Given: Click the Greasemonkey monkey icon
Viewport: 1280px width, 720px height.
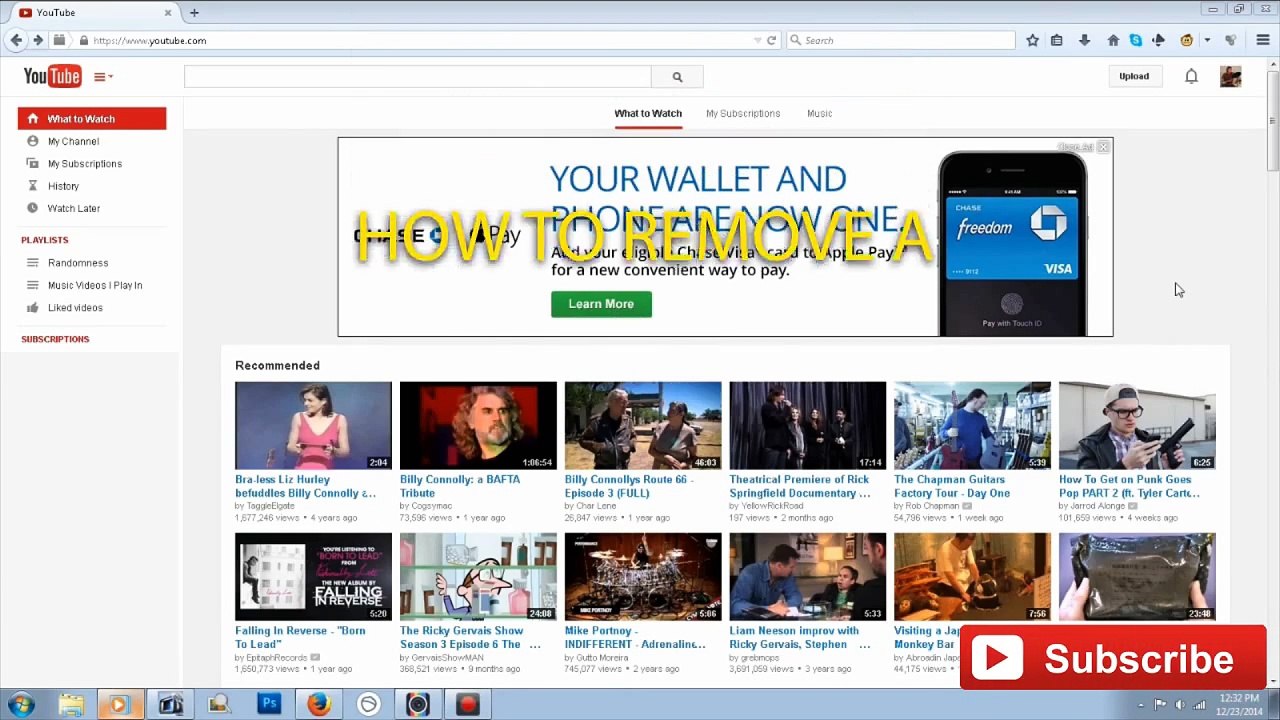Looking at the screenshot, I should point(1187,40).
